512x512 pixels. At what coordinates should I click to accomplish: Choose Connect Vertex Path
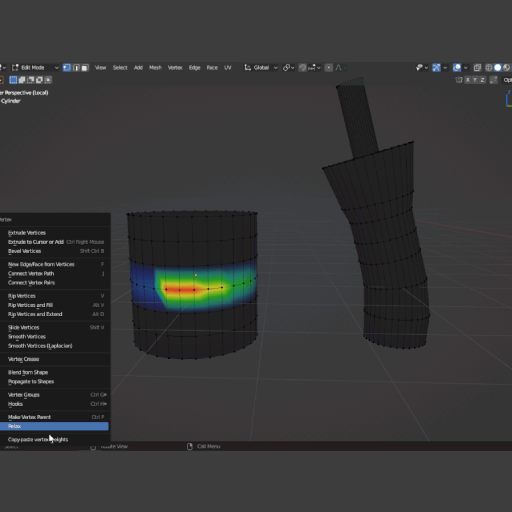[55, 273]
